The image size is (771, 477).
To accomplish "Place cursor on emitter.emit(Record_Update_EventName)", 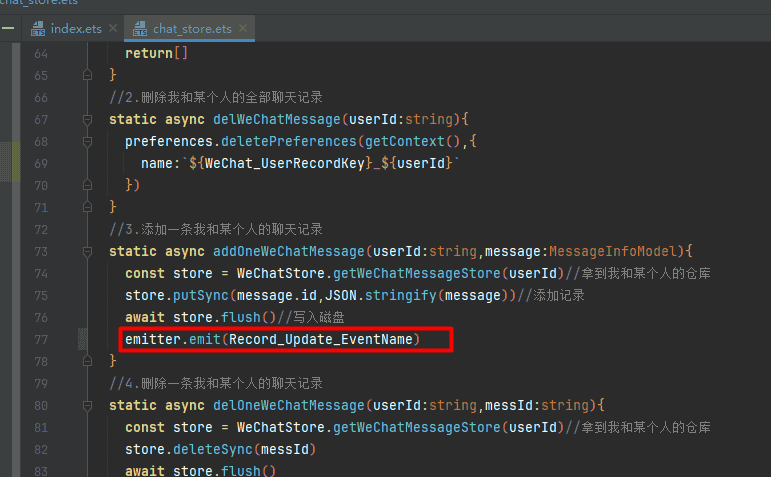I will 272,339.
